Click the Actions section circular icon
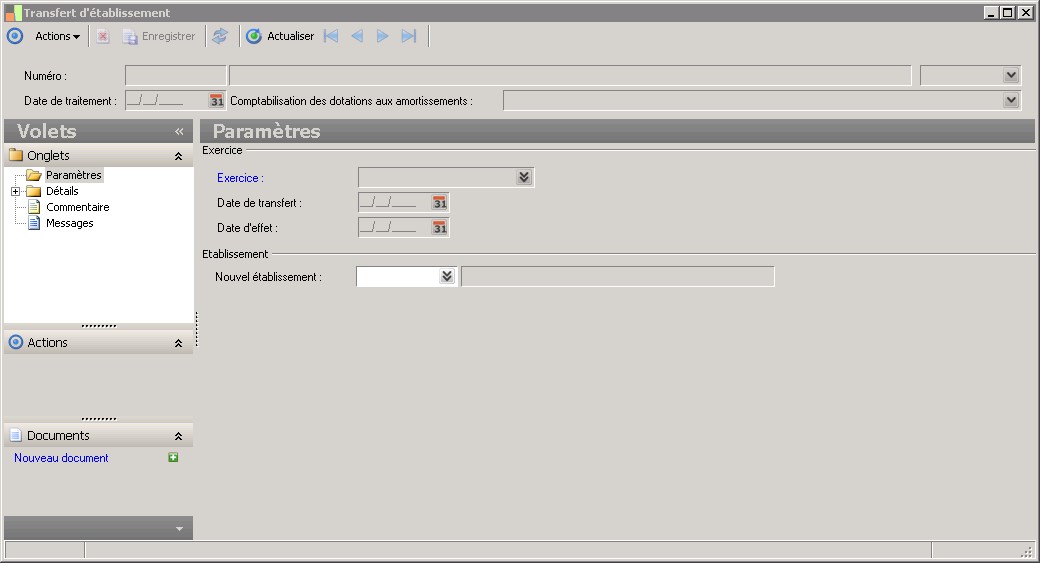Screen dimensions: 1040x563 pos(16,342)
